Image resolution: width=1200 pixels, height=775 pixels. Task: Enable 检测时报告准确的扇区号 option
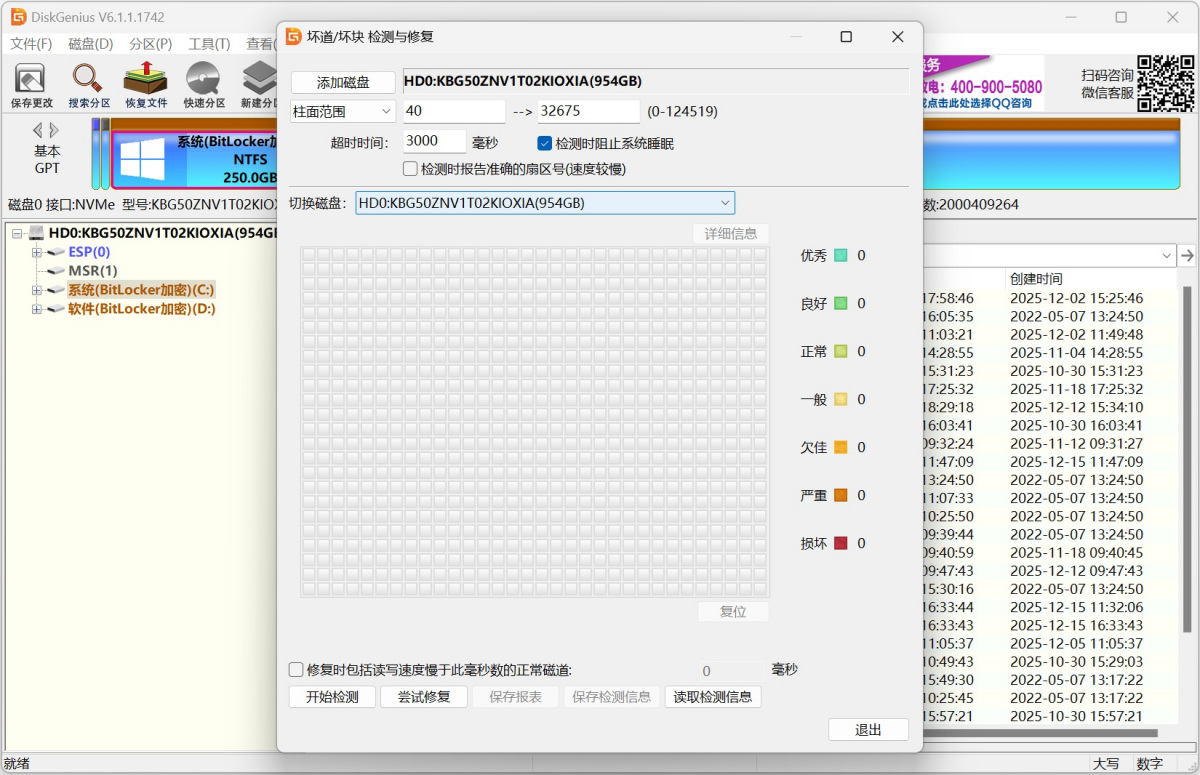pos(409,168)
